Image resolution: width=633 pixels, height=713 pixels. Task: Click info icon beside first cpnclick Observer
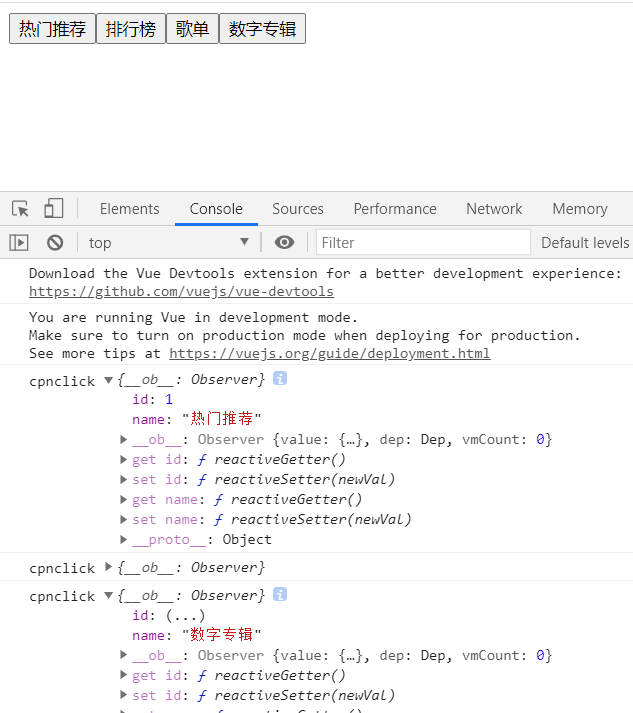coord(280,378)
